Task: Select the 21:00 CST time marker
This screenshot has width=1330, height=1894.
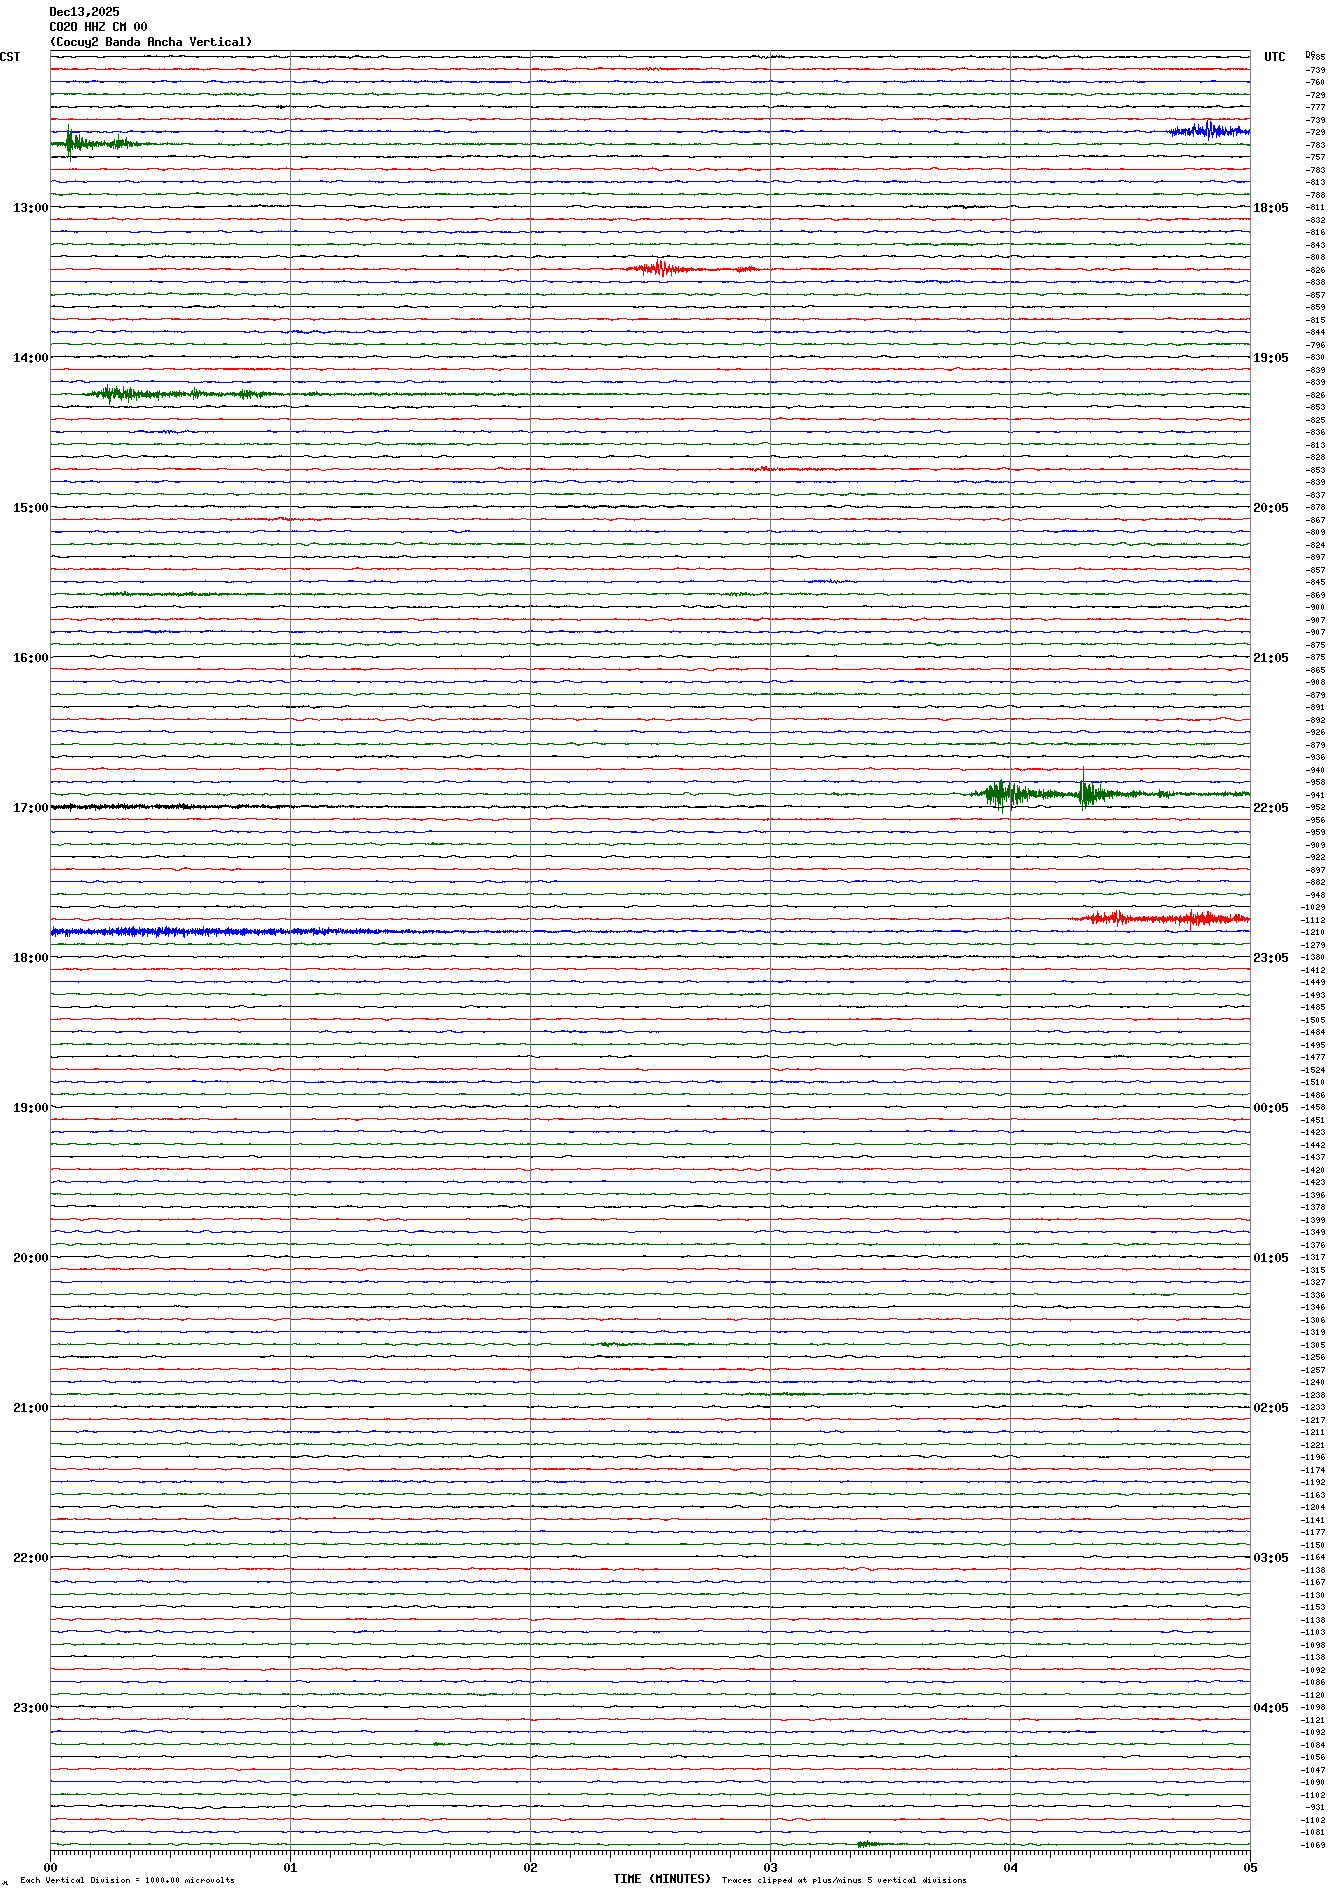Action: click(30, 1408)
